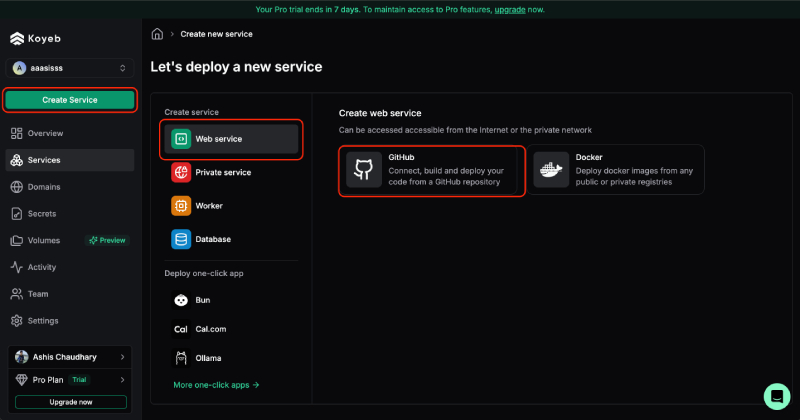Click the Trial badge
The height and width of the screenshot is (420, 800).
(79, 380)
